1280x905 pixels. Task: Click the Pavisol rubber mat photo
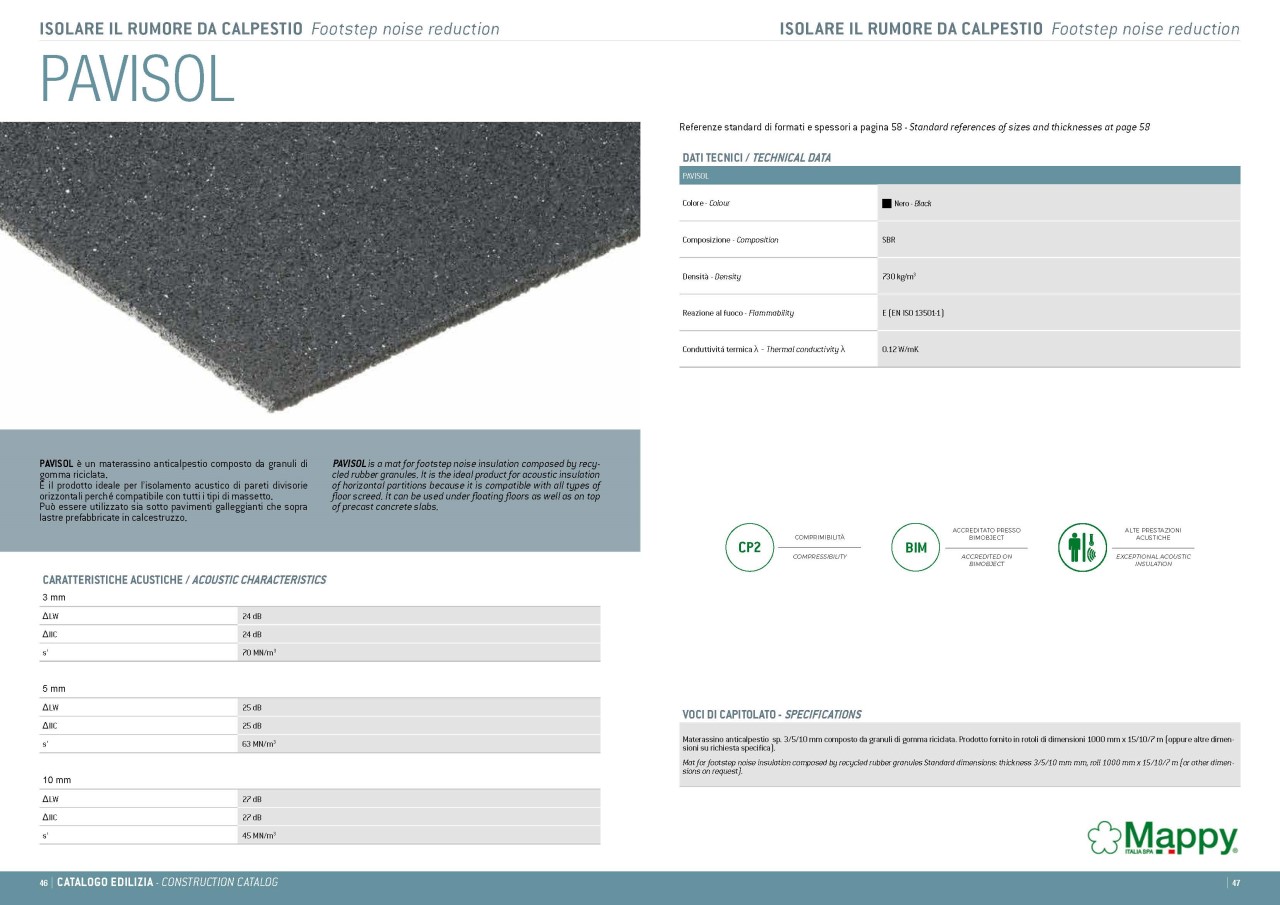320,270
